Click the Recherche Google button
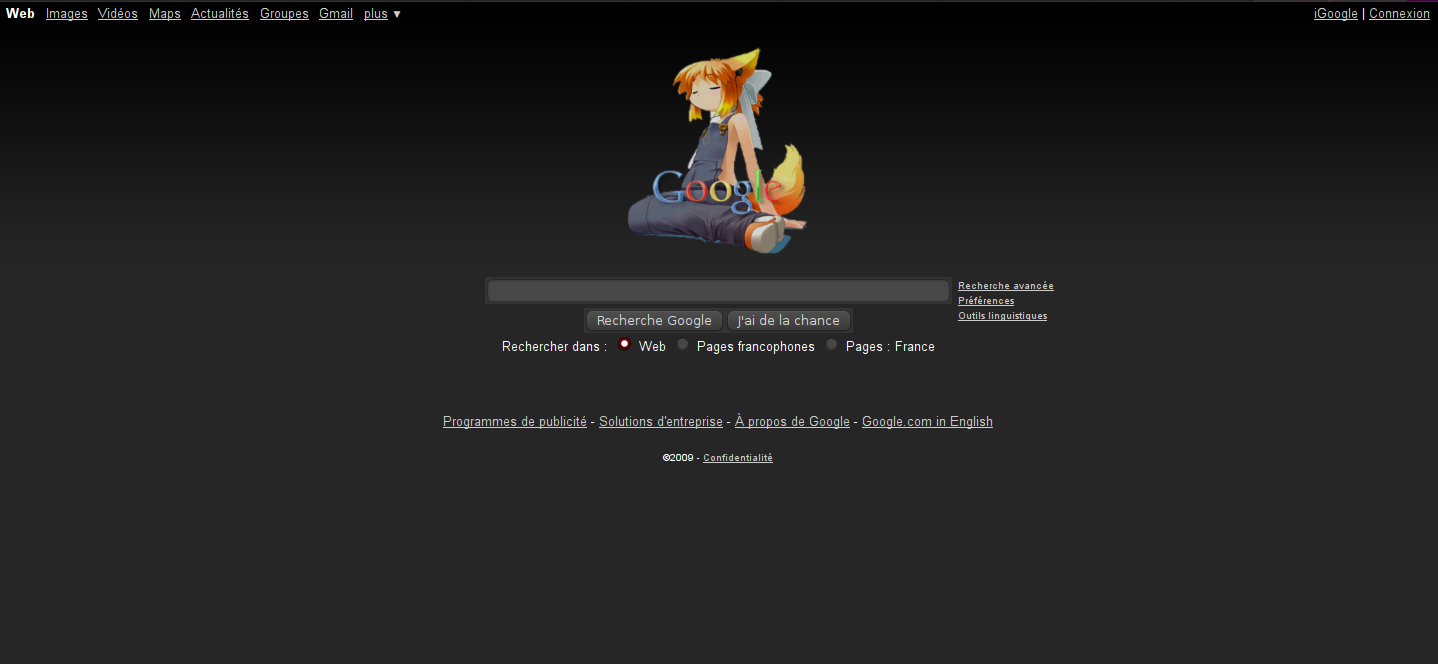 tap(654, 321)
